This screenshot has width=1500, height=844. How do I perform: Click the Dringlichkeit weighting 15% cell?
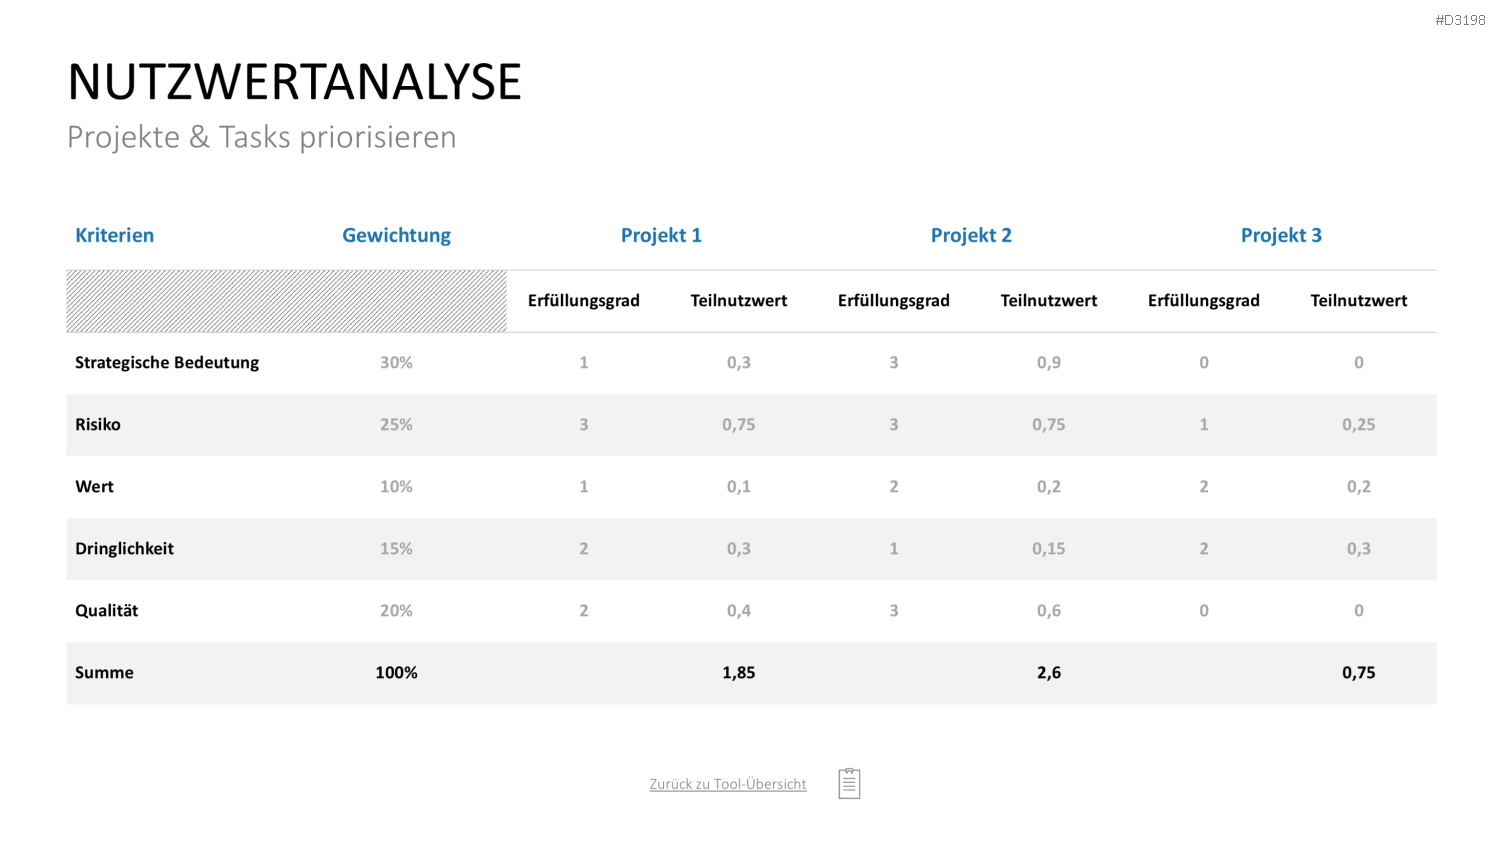pyautogui.click(x=396, y=548)
